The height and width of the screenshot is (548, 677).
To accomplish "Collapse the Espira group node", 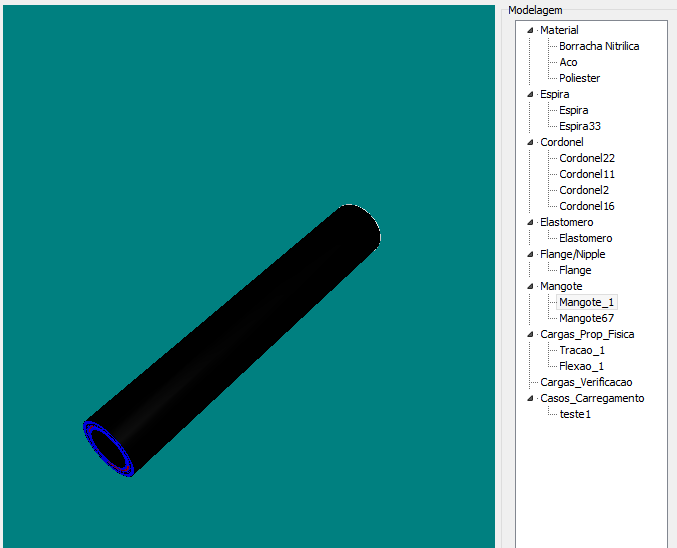I will coord(530,94).
